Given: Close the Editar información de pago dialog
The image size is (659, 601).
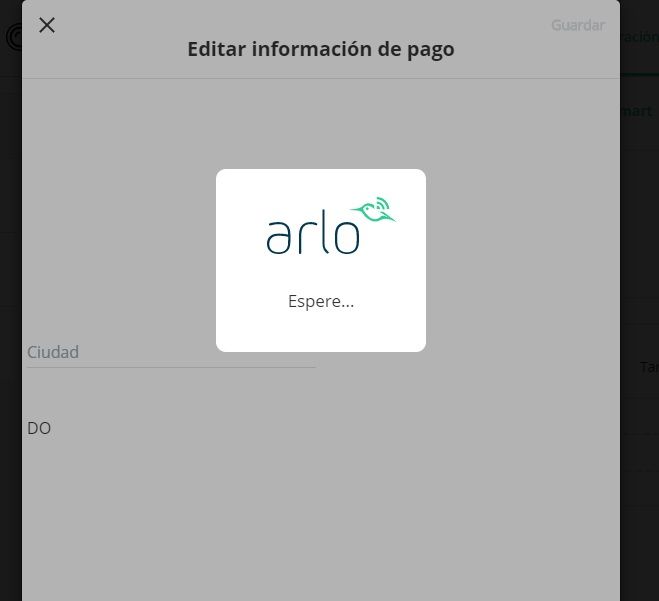Looking at the screenshot, I should click(47, 25).
